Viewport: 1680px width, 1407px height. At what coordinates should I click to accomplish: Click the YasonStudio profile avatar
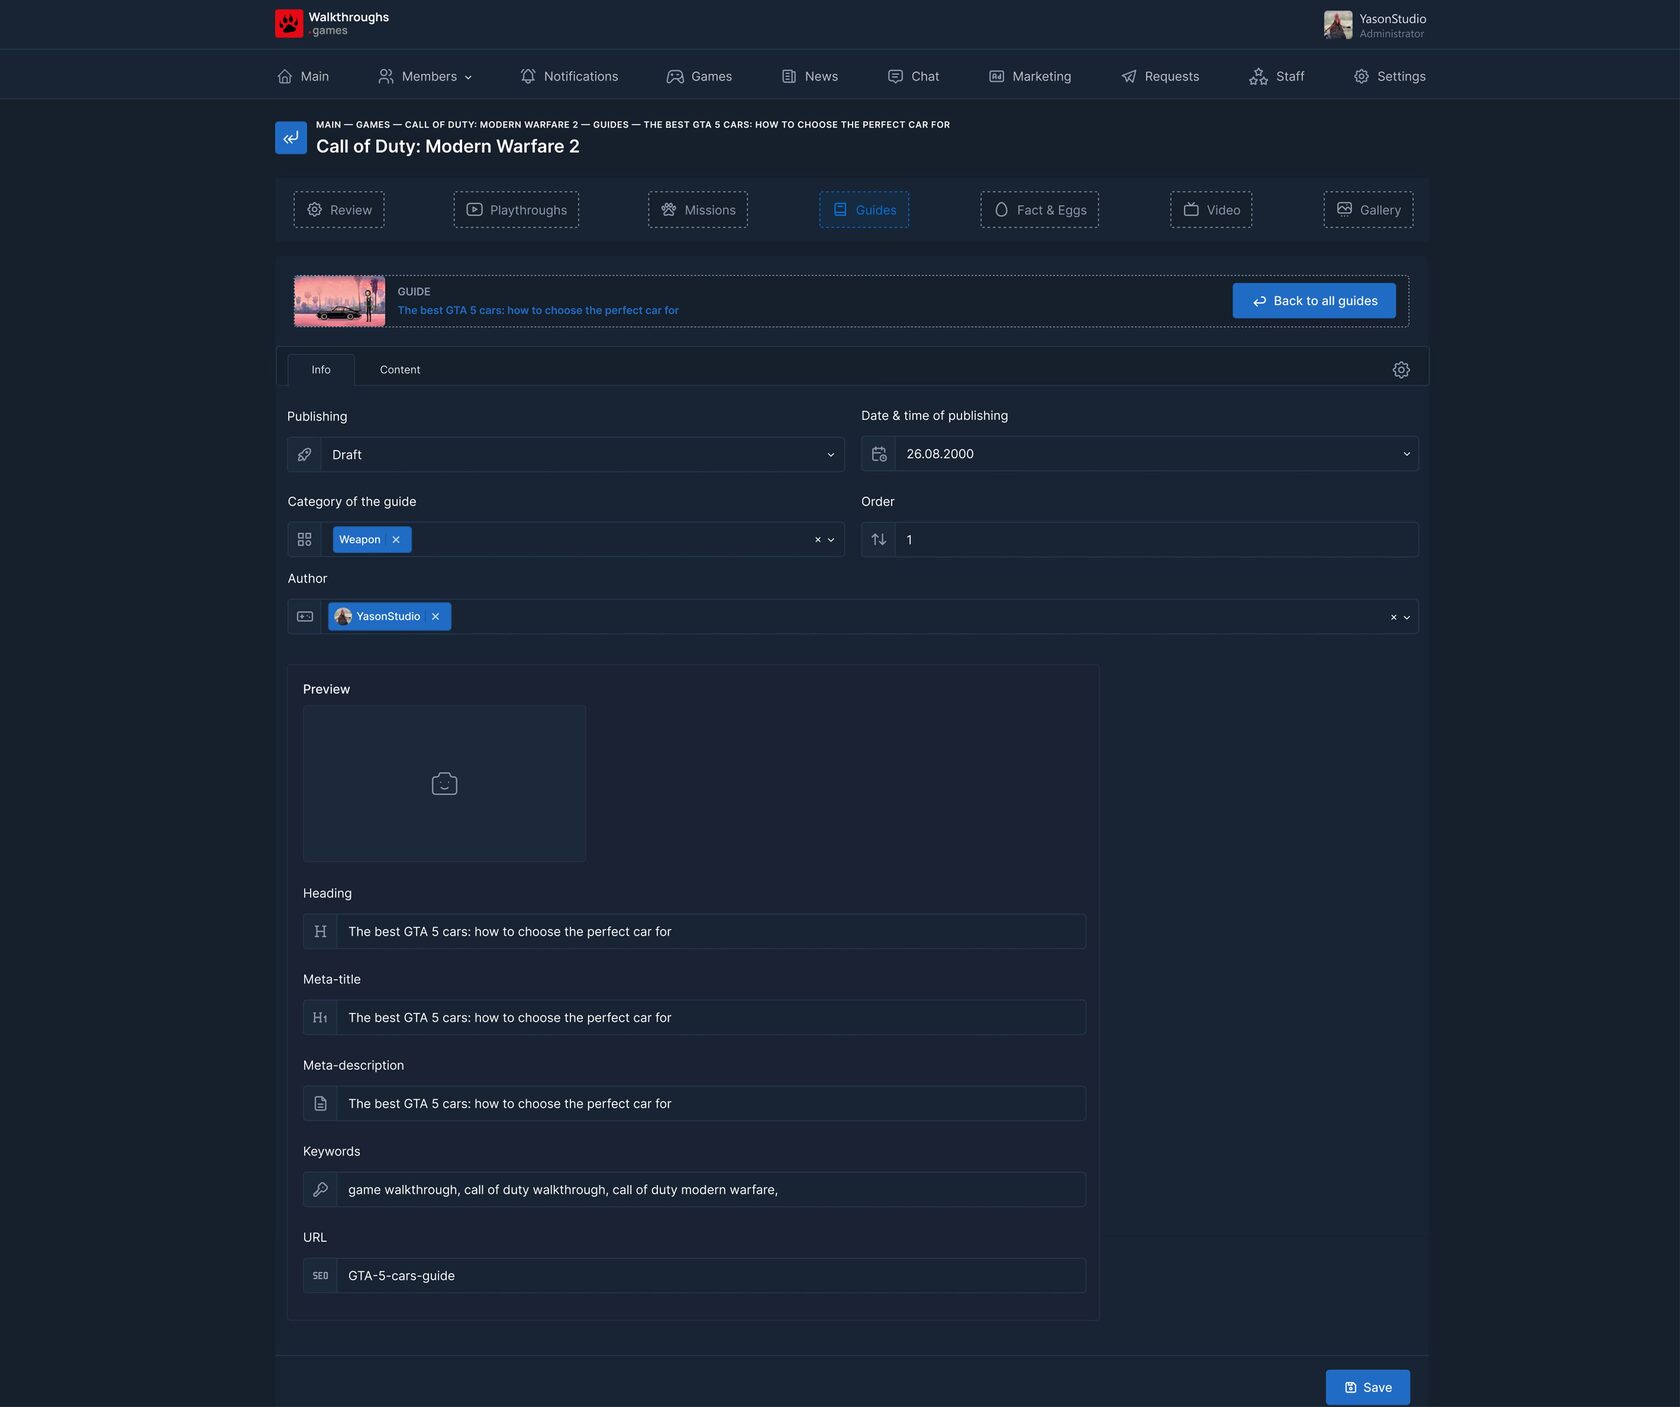click(1338, 25)
